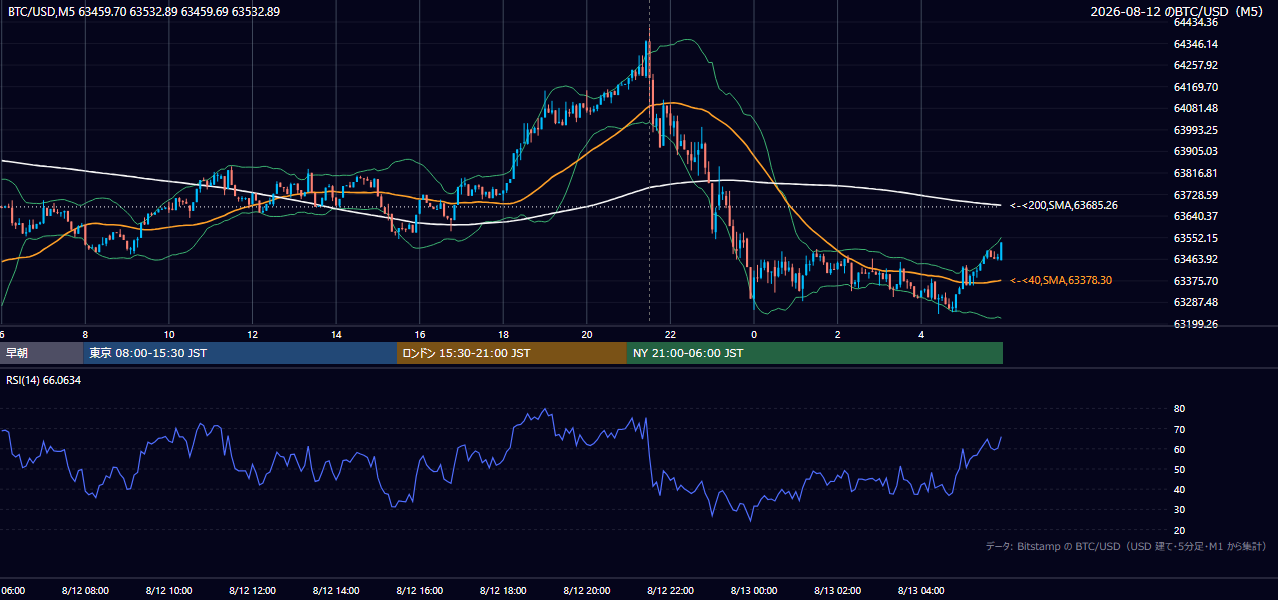Click hour tick 22 below price chart
The width and height of the screenshot is (1278, 600).
[671, 334]
